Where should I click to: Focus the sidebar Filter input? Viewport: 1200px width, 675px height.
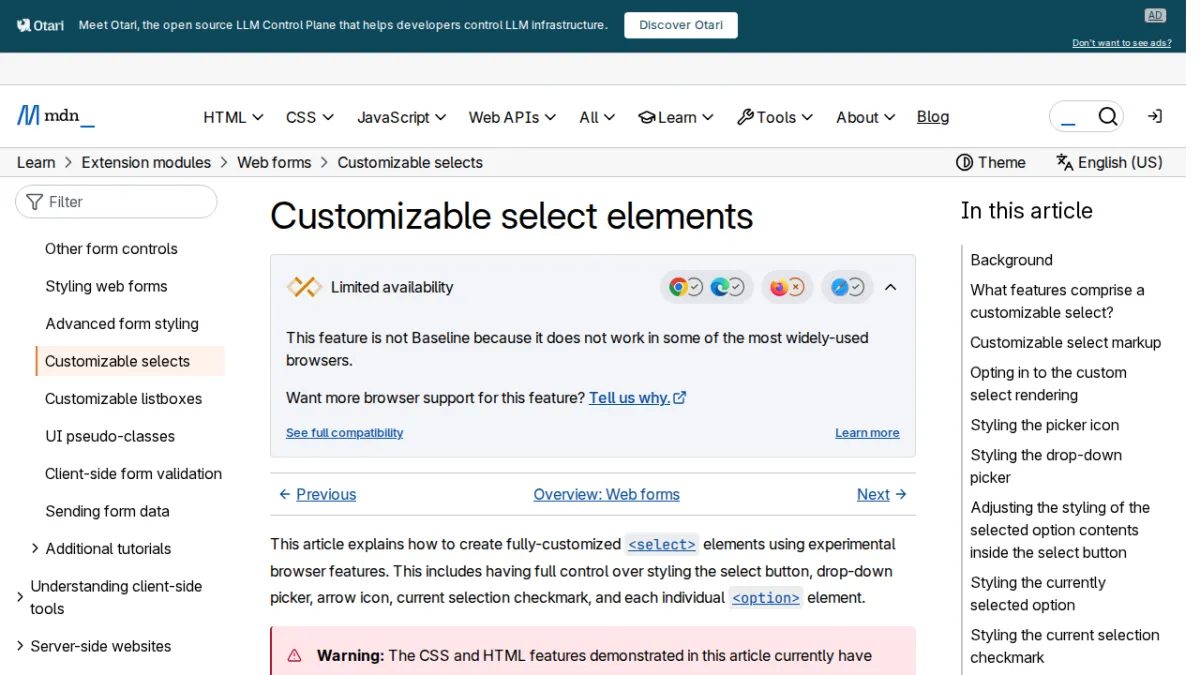(x=116, y=202)
